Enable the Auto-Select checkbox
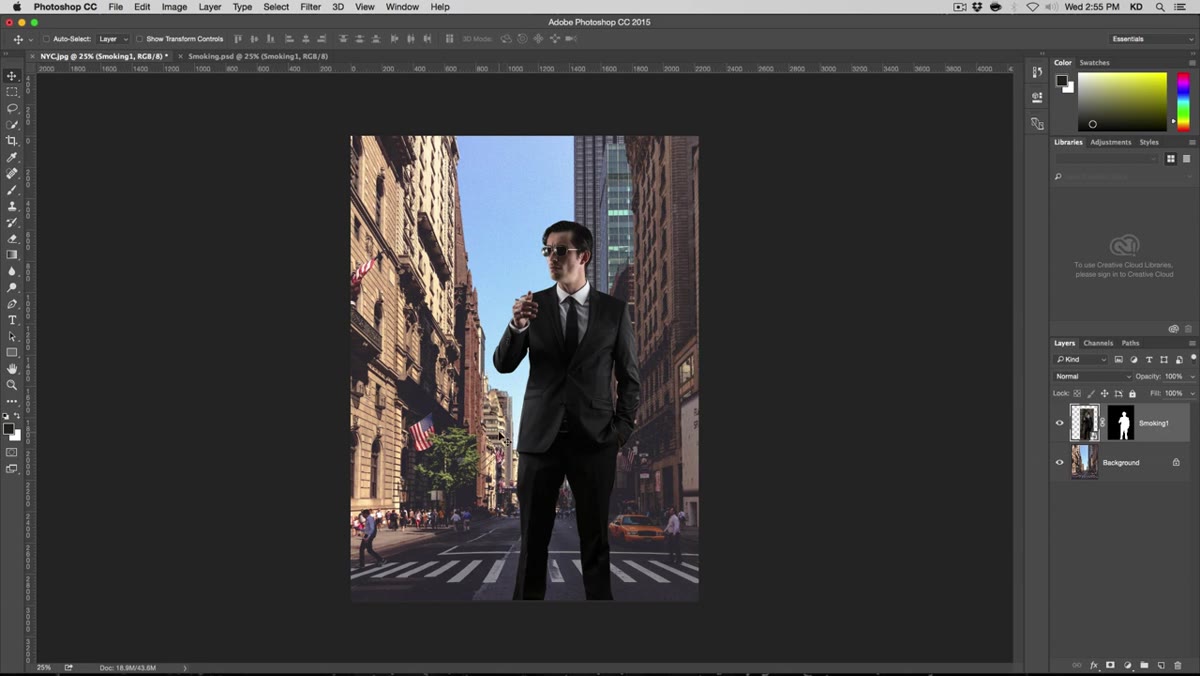The width and height of the screenshot is (1200, 676). click(x=46, y=39)
